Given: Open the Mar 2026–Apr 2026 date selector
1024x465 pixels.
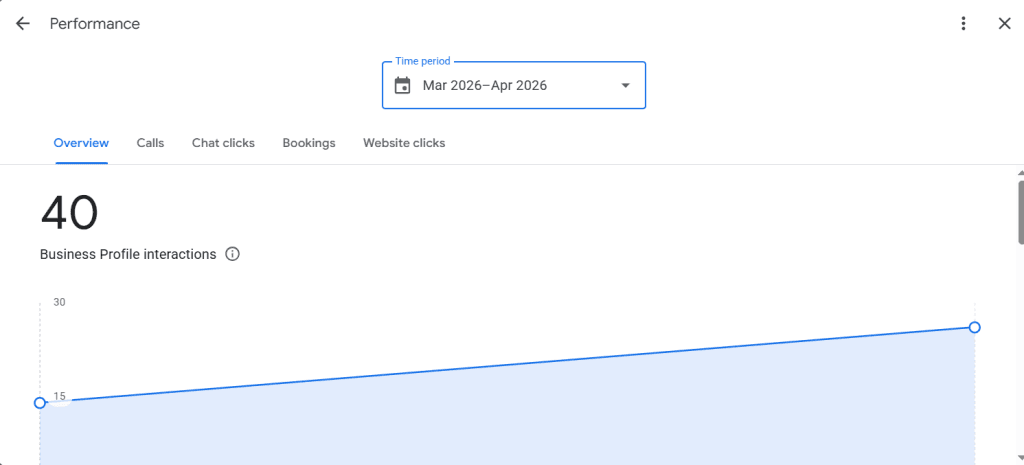Looking at the screenshot, I should coord(514,86).
